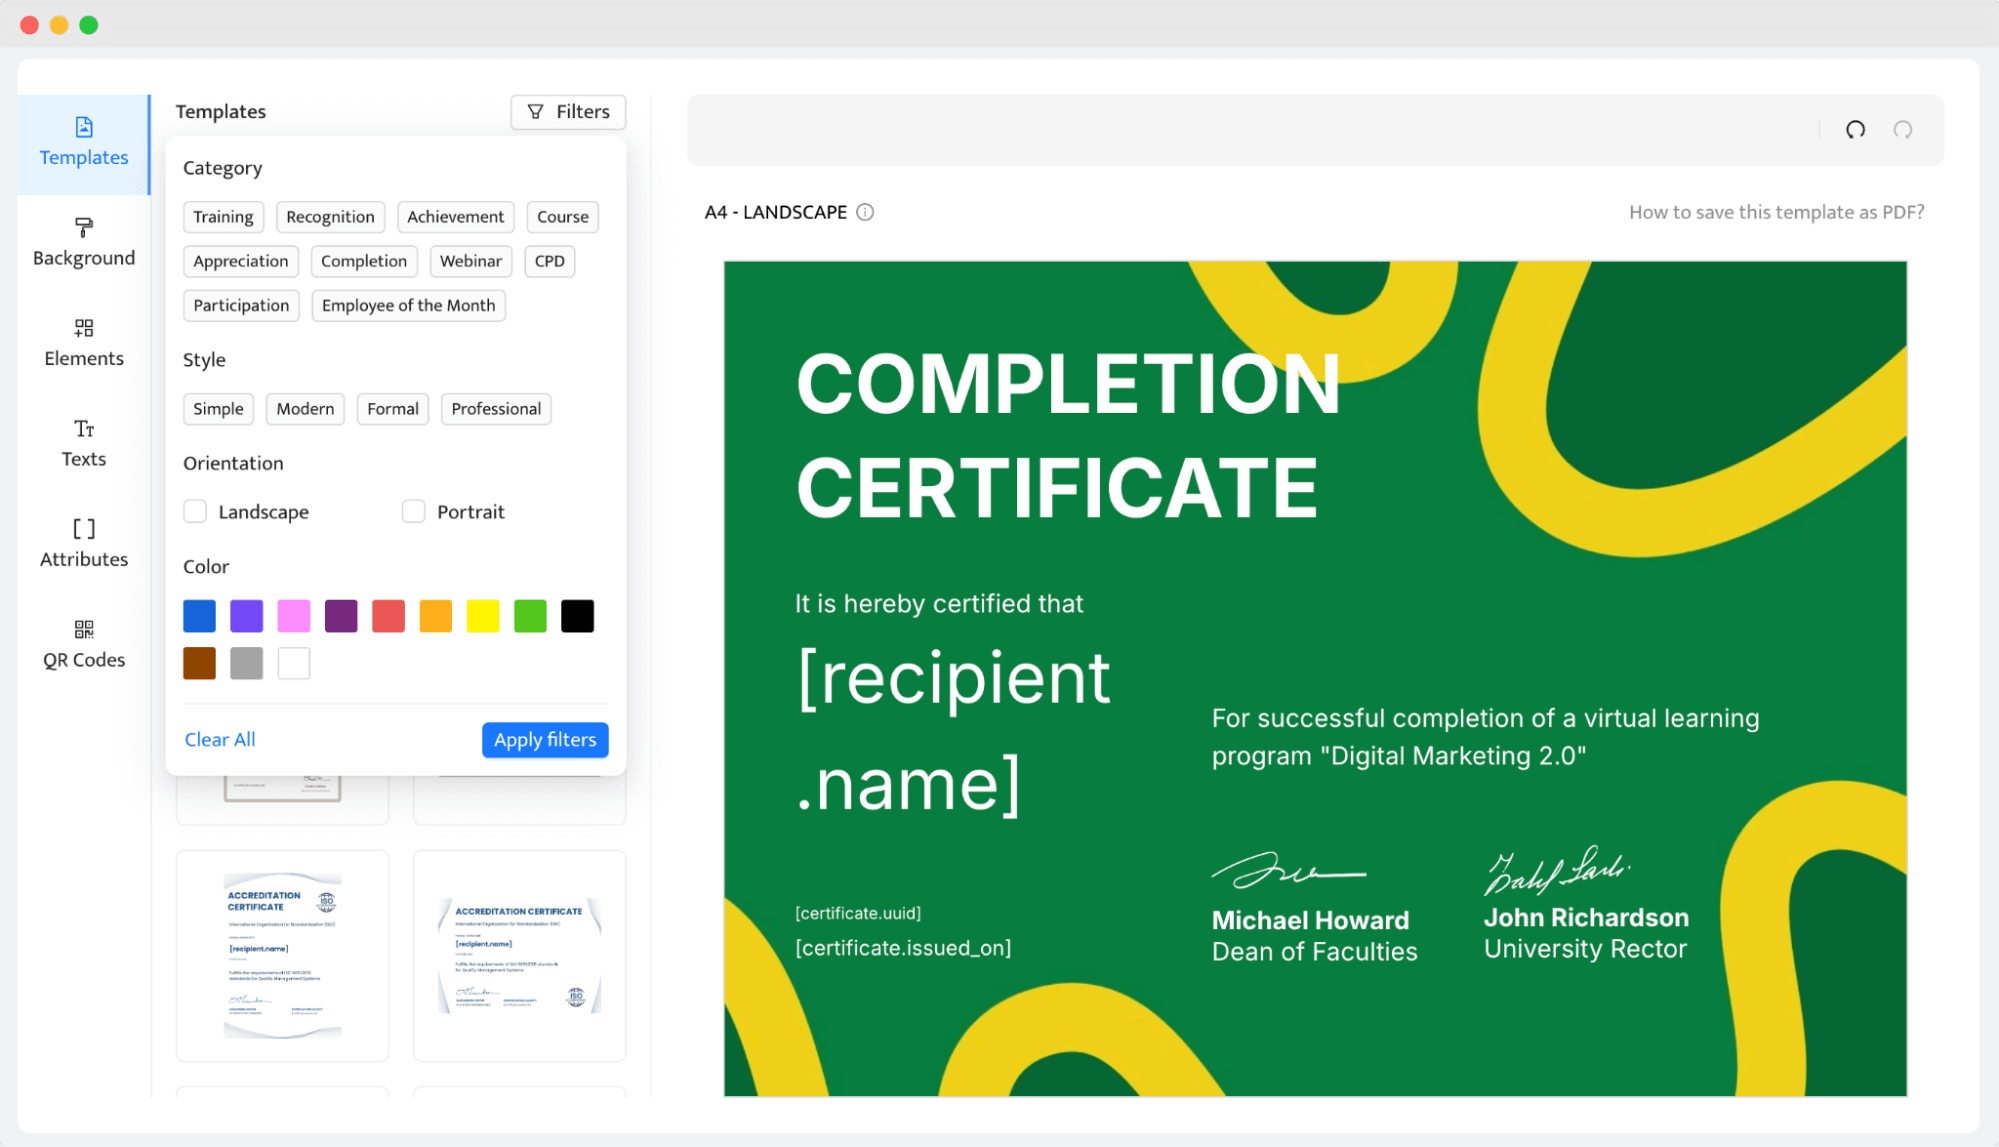Check the Portrait orientation checkbox

point(413,512)
